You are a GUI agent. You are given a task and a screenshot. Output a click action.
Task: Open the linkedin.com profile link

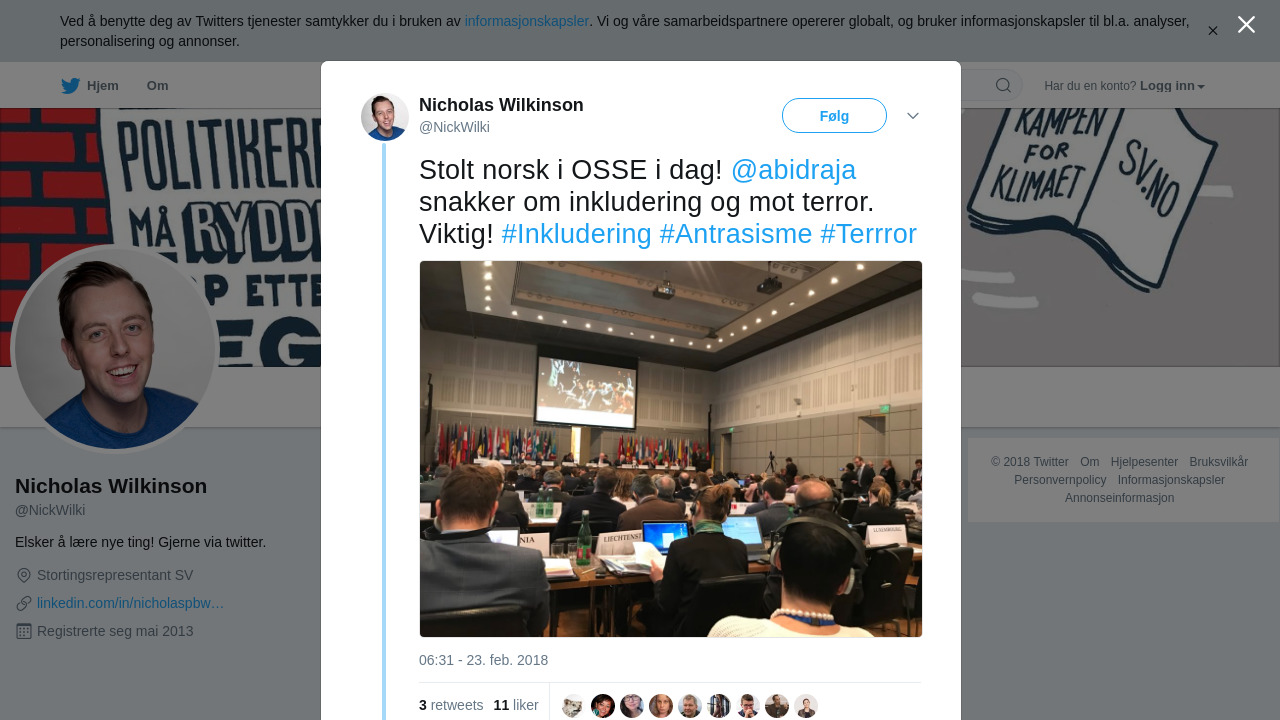130,603
